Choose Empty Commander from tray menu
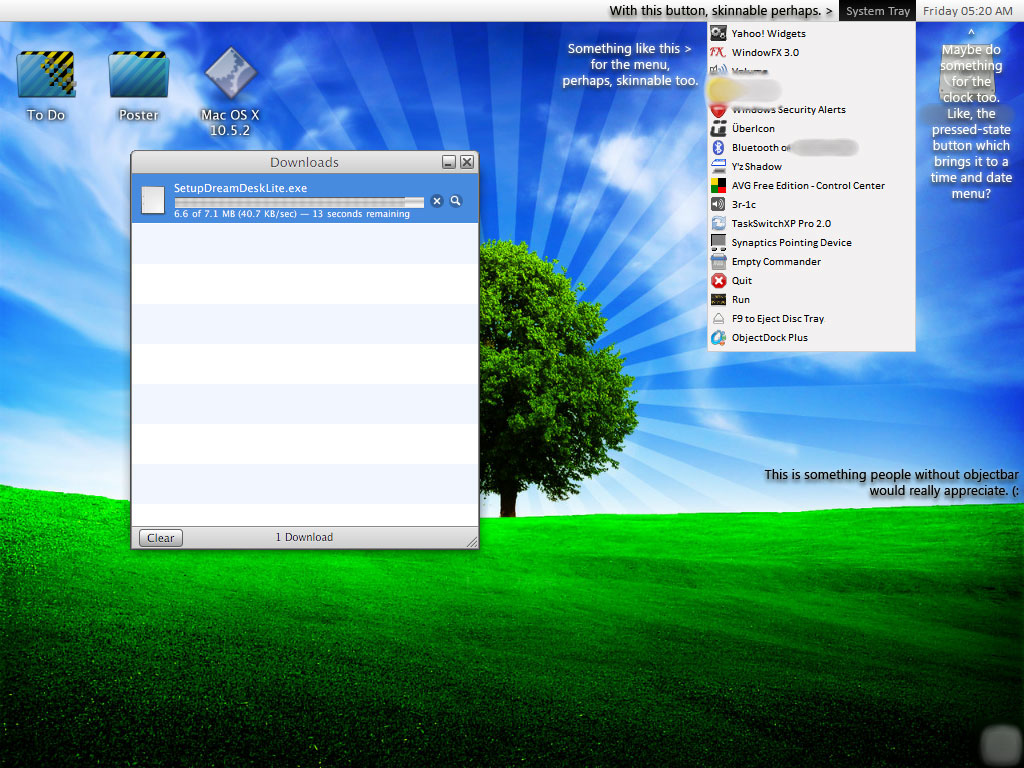Image resolution: width=1024 pixels, height=768 pixels. click(811, 261)
